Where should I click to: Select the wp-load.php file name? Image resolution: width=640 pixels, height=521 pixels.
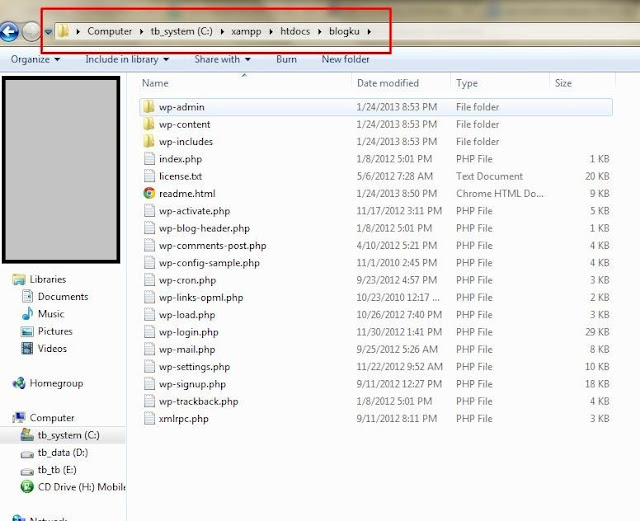(x=187, y=315)
